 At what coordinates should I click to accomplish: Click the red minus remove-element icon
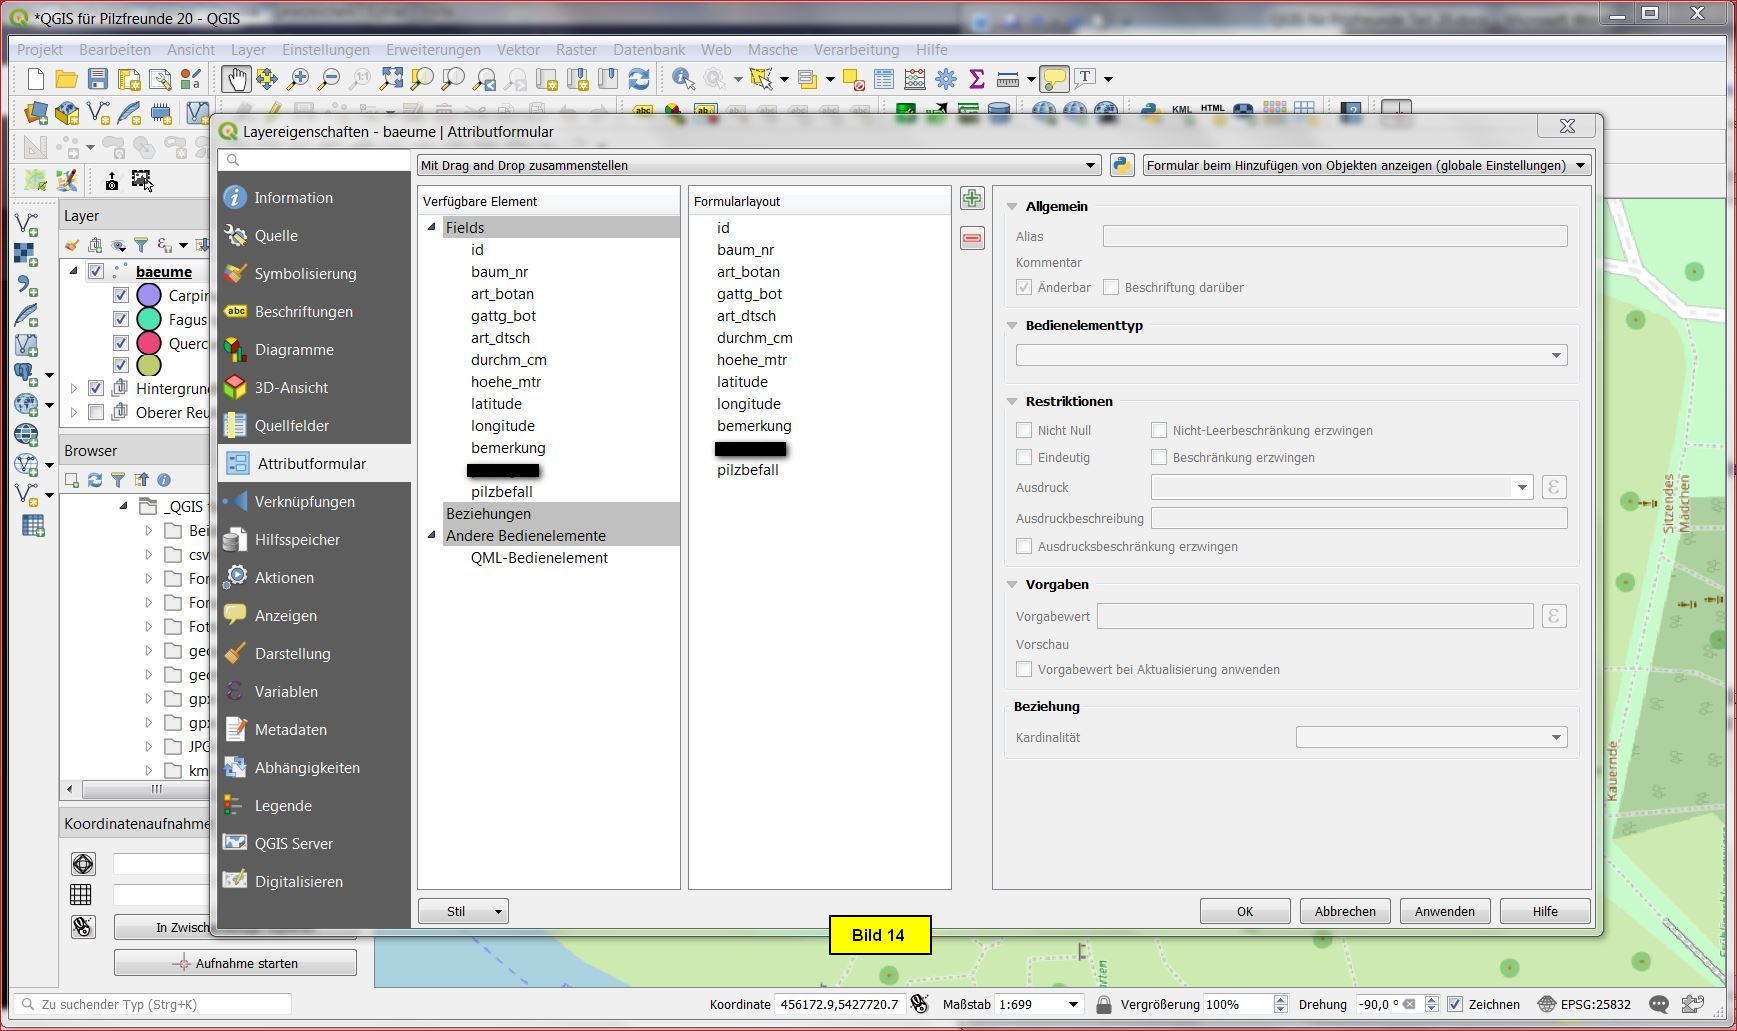point(971,238)
